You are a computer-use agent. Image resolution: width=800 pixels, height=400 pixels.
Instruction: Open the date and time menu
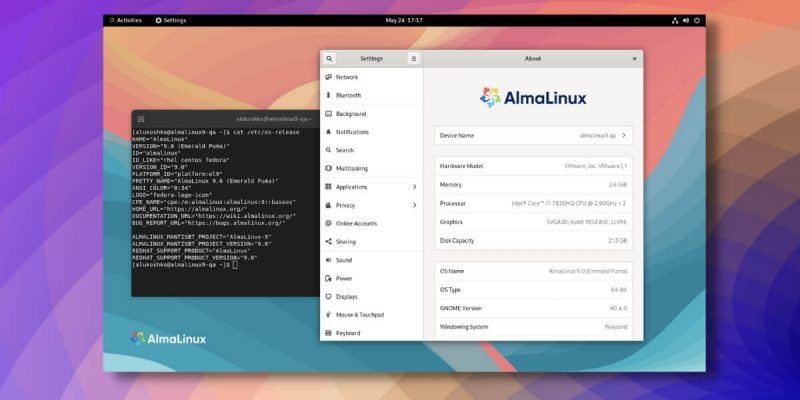(x=404, y=20)
